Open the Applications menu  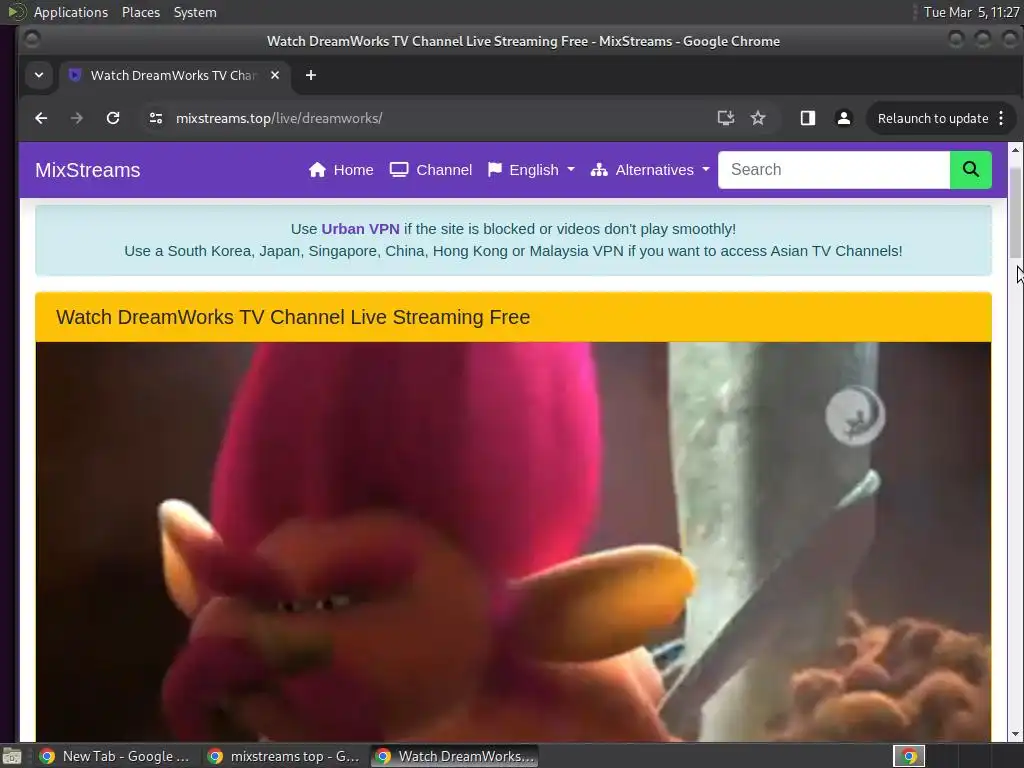click(71, 12)
